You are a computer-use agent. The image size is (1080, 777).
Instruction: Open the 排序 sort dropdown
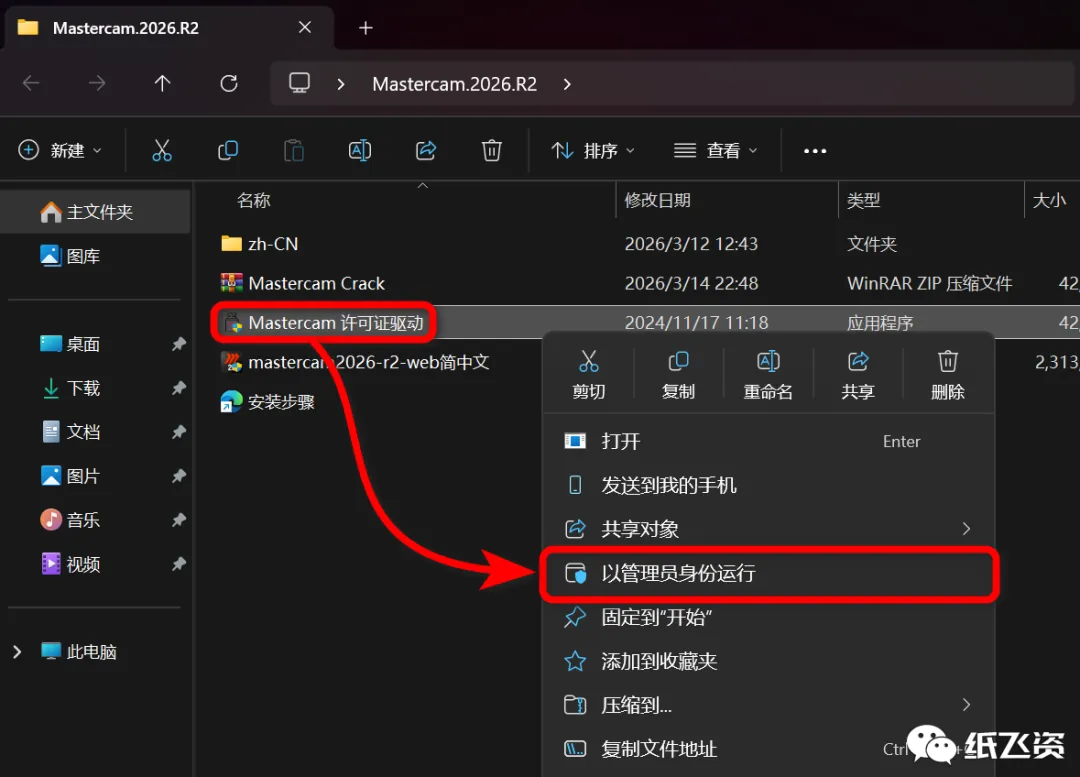tap(593, 150)
